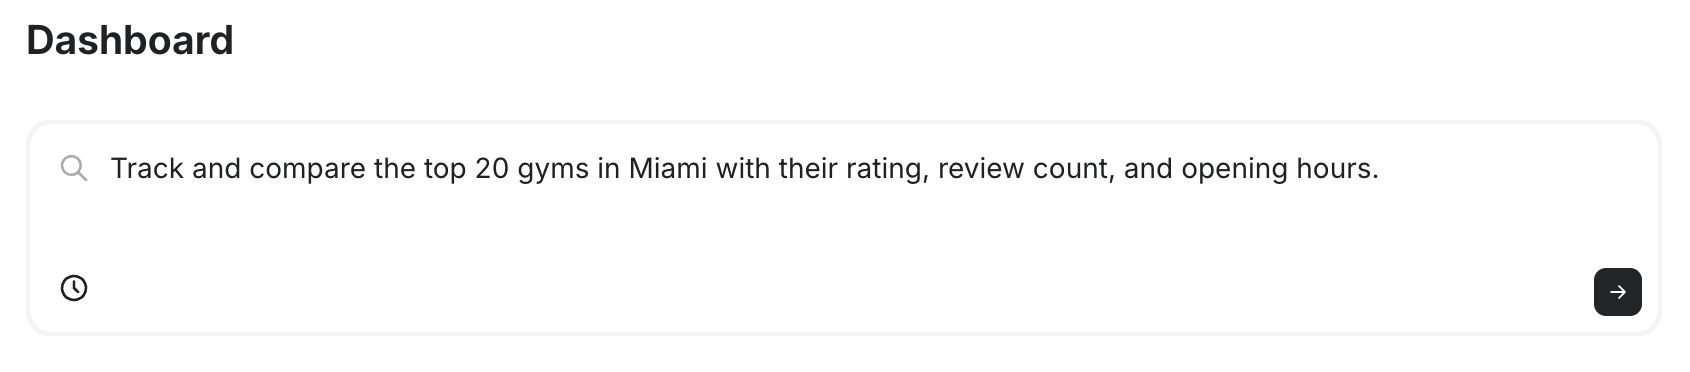Viewport: 1690px width, 372px height.
Task: Click the magnifying glass search icon
Action: [x=74, y=168]
